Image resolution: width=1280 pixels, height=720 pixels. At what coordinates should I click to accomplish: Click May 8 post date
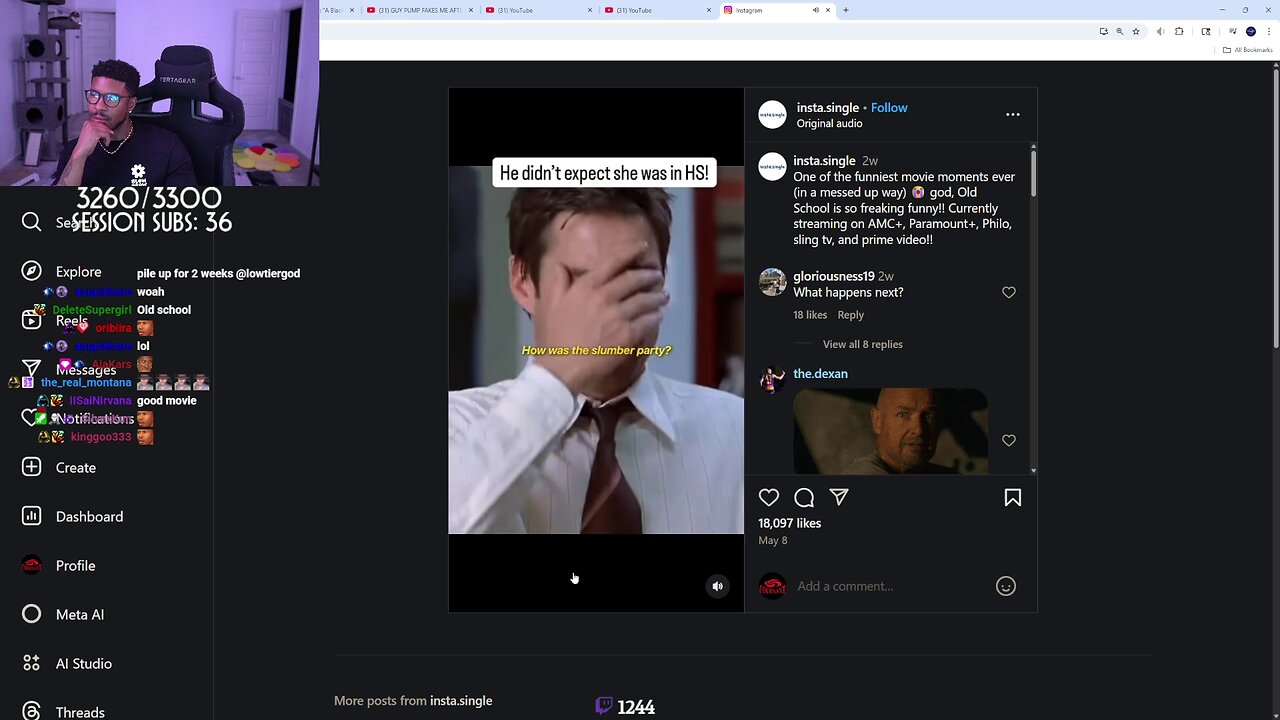click(772, 540)
